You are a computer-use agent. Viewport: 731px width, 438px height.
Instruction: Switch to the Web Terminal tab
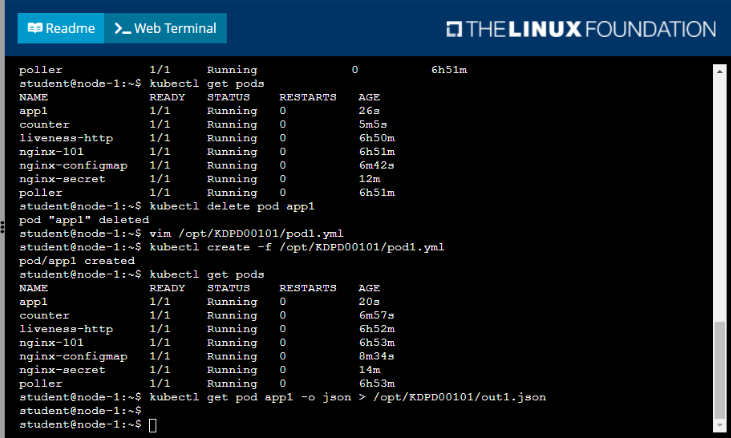(165, 28)
